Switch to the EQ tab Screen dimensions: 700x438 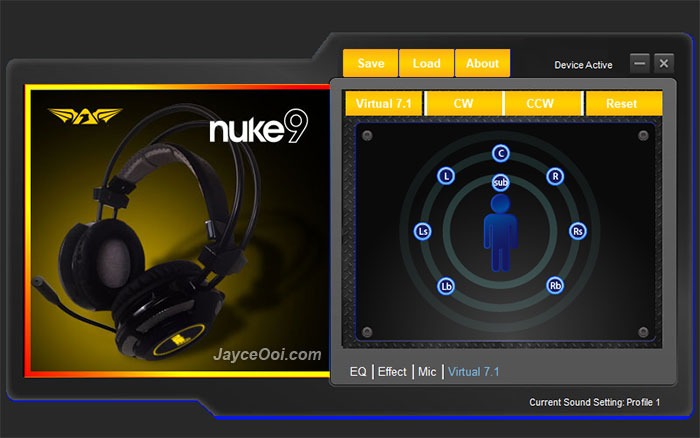point(358,371)
